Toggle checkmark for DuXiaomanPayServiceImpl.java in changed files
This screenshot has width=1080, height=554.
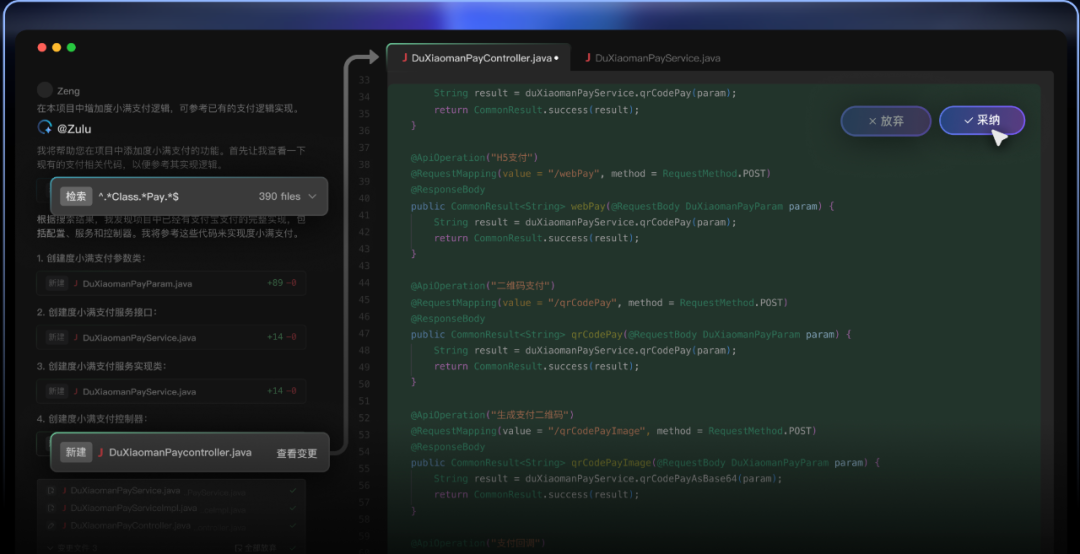click(293, 508)
